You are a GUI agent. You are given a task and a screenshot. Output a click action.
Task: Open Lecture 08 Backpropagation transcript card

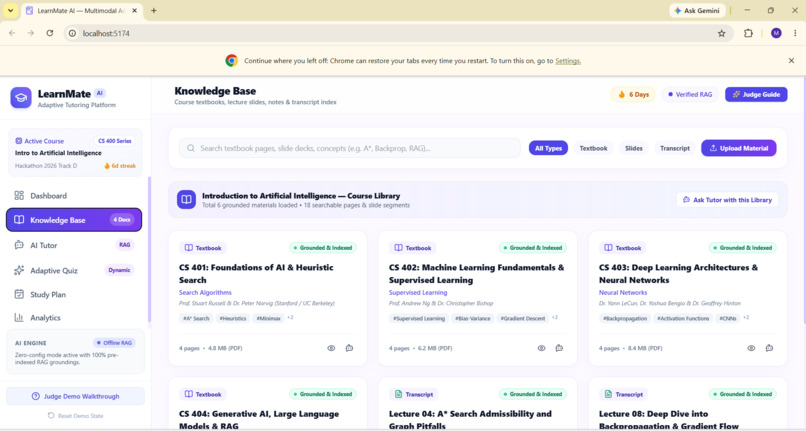click(669, 420)
